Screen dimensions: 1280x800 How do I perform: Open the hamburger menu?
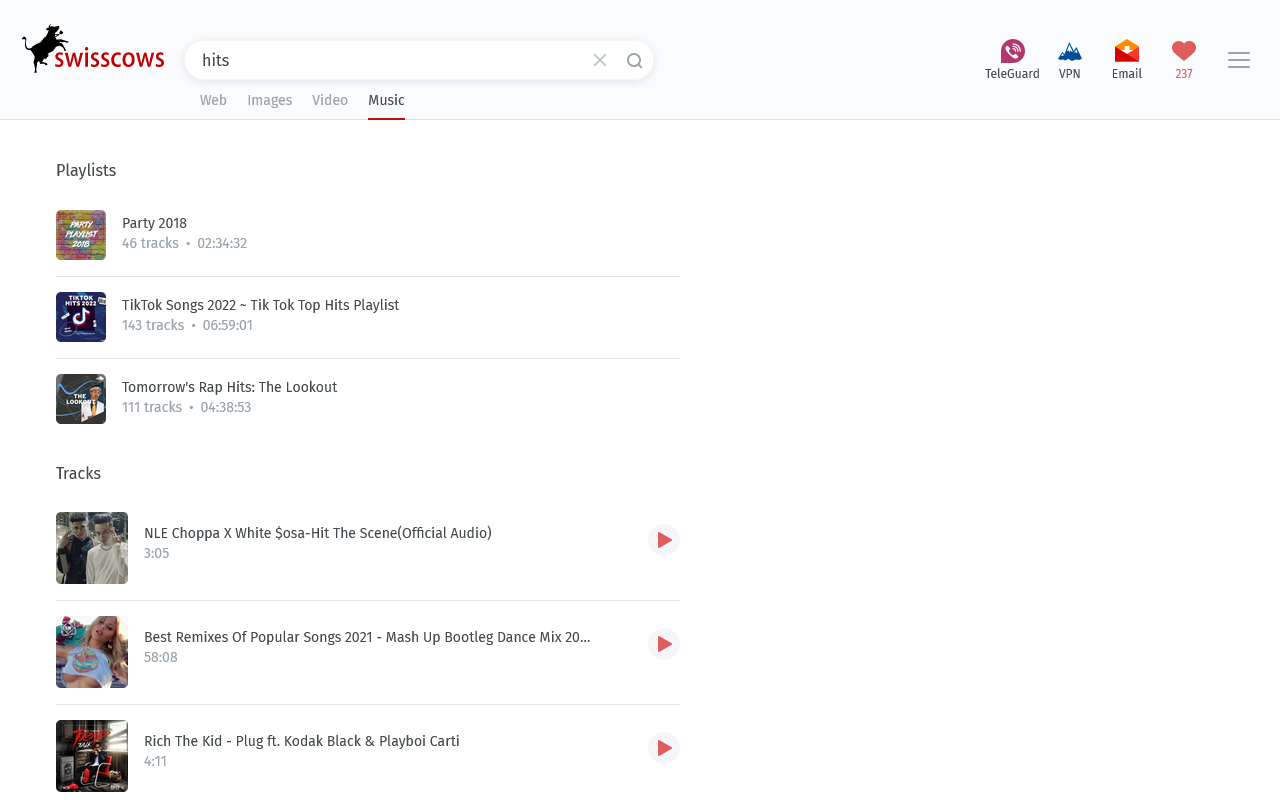tap(1239, 60)
